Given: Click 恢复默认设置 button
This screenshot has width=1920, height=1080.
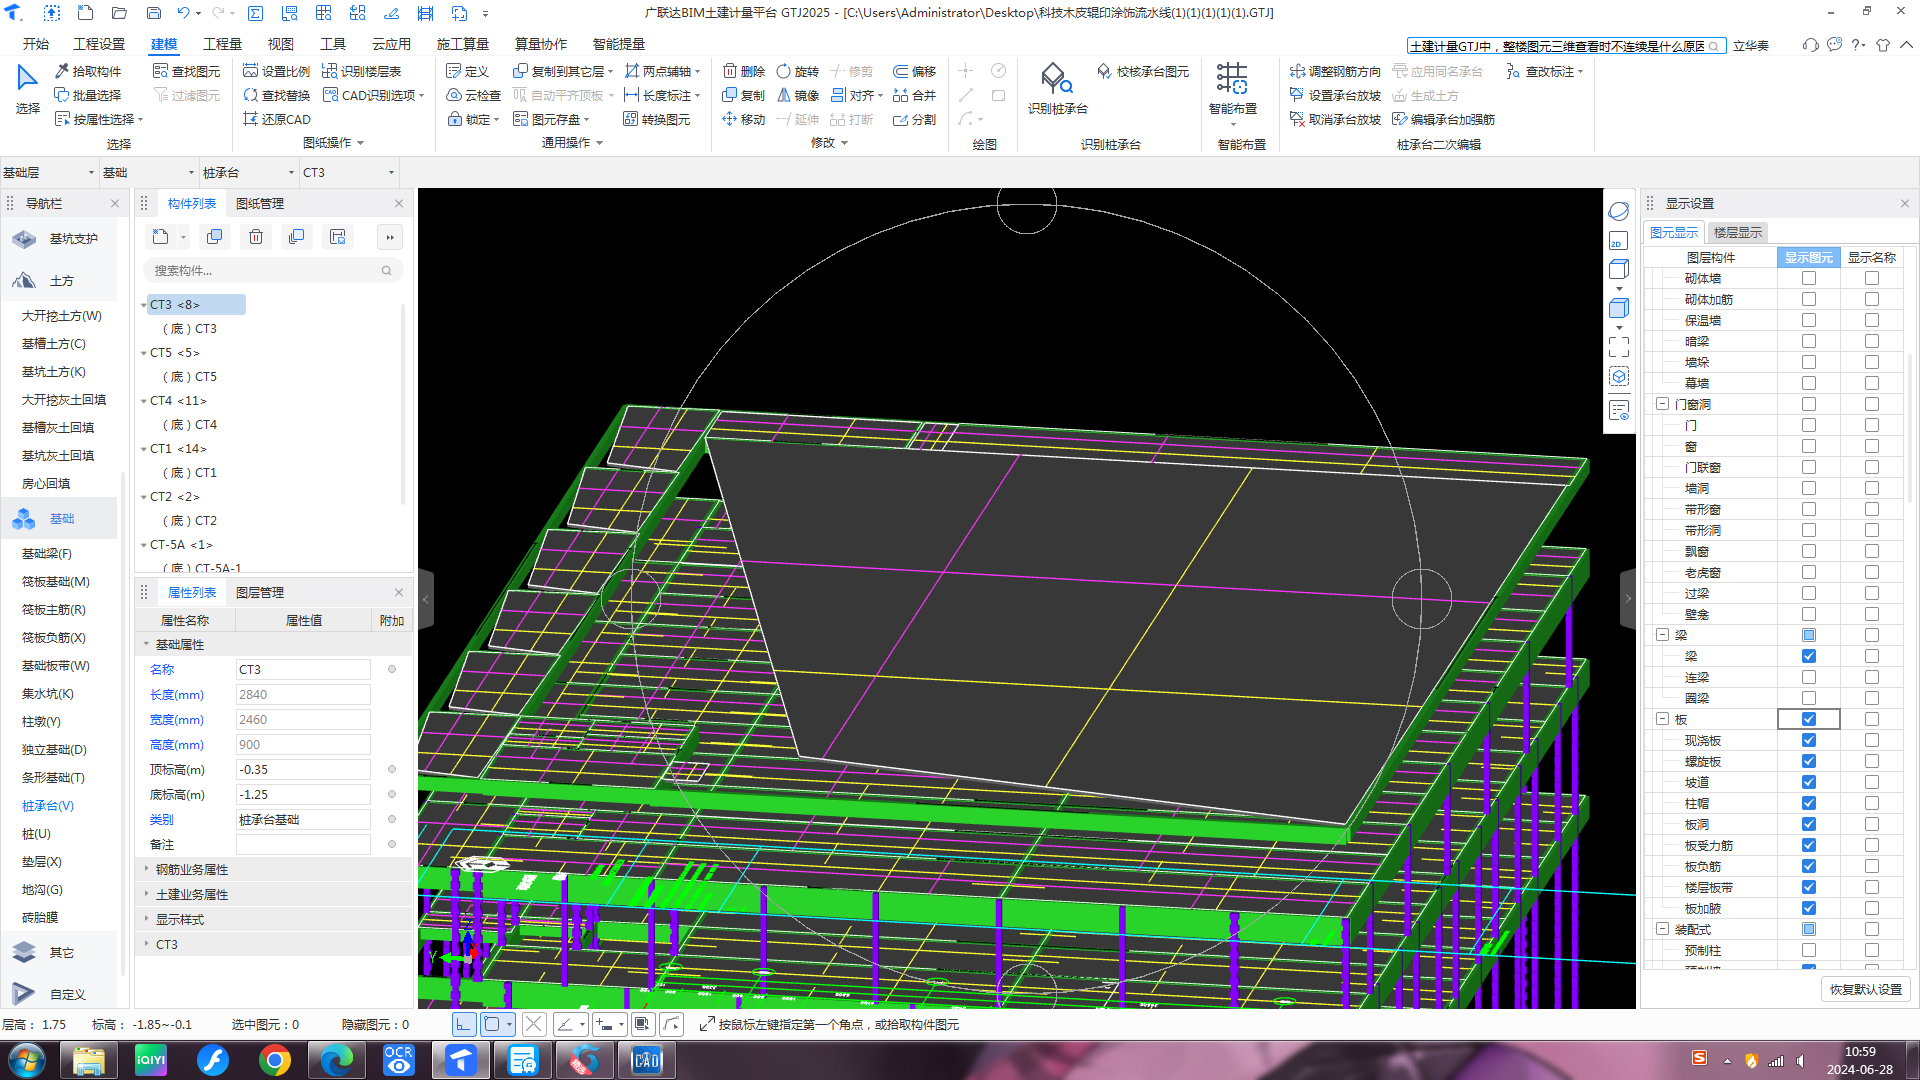Looking at the screenshot, I should pyautogui.click(x=1866, y=989).
